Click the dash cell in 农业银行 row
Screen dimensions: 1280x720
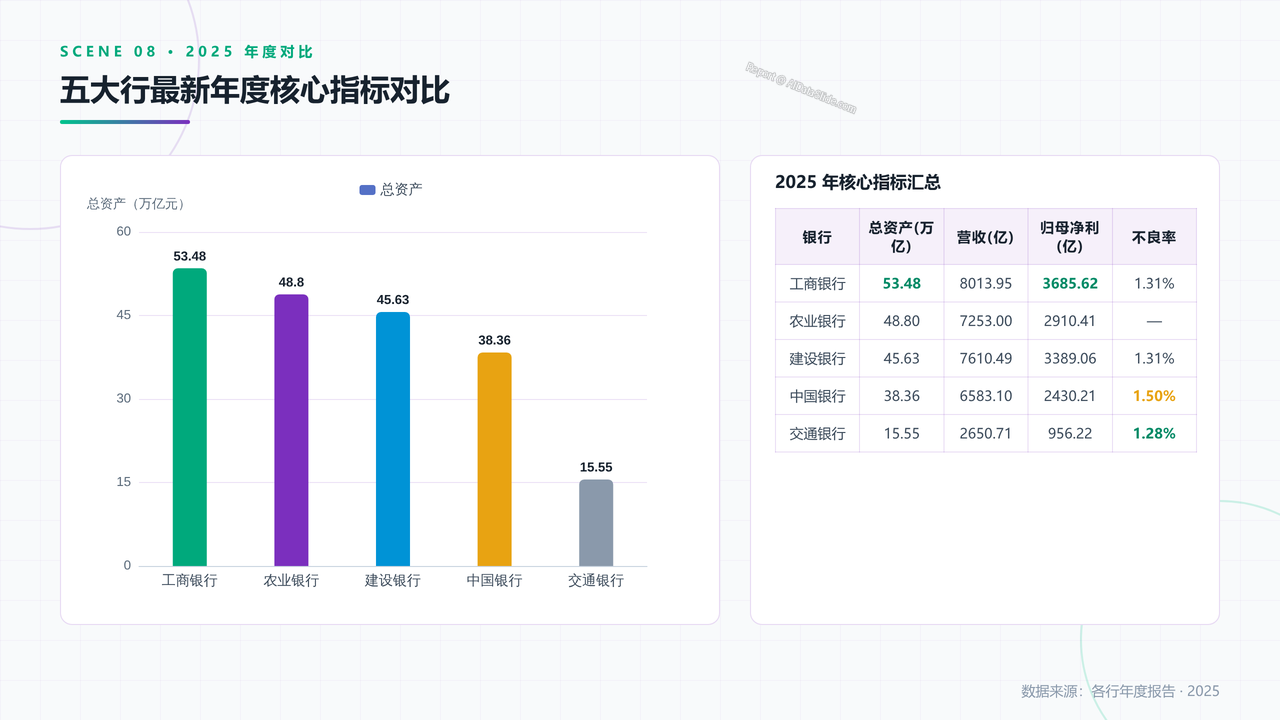(1154, 321)
